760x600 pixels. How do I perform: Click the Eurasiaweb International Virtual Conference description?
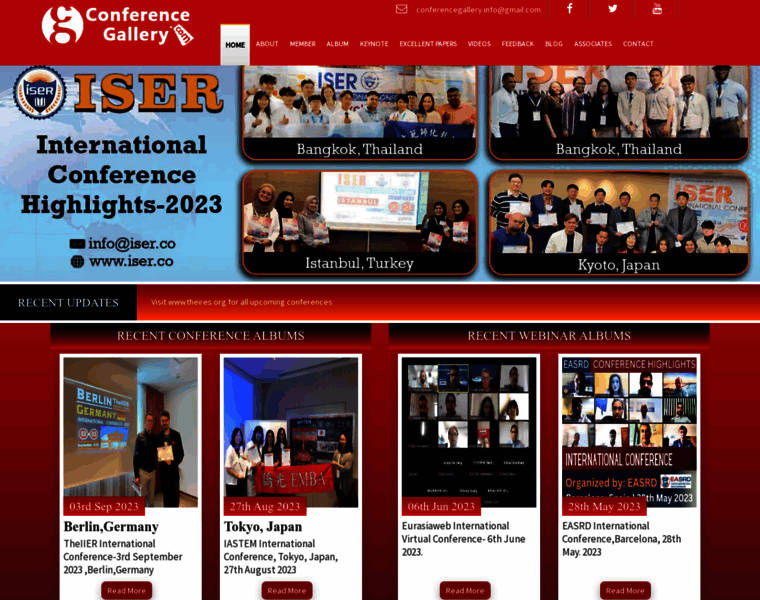pyautogui.click(x=463, y=539)
